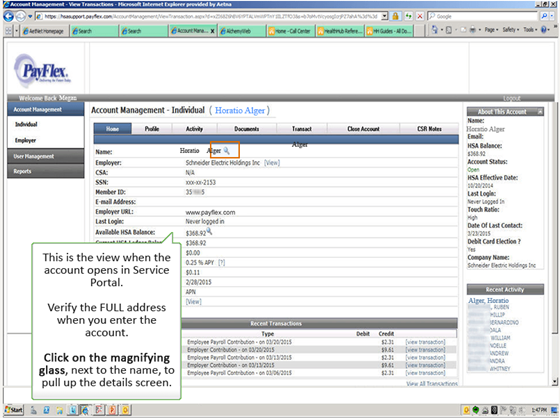Open the tab list dropdown arrow
This screenshot has width=560, height=418.
[x=16, y=31]
